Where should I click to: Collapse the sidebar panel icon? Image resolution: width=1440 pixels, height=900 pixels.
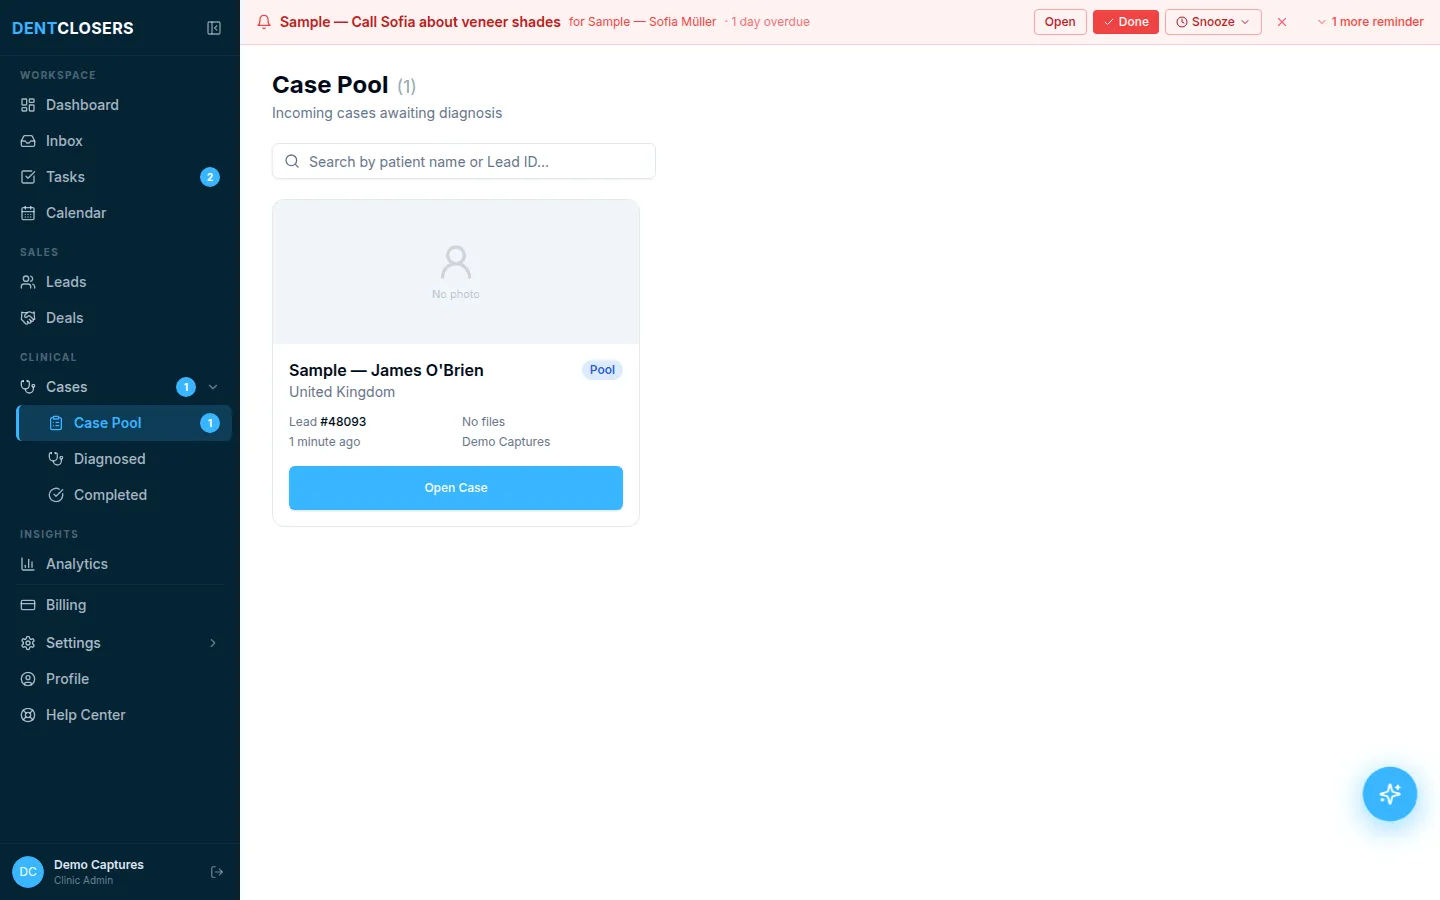click(214, 28)
